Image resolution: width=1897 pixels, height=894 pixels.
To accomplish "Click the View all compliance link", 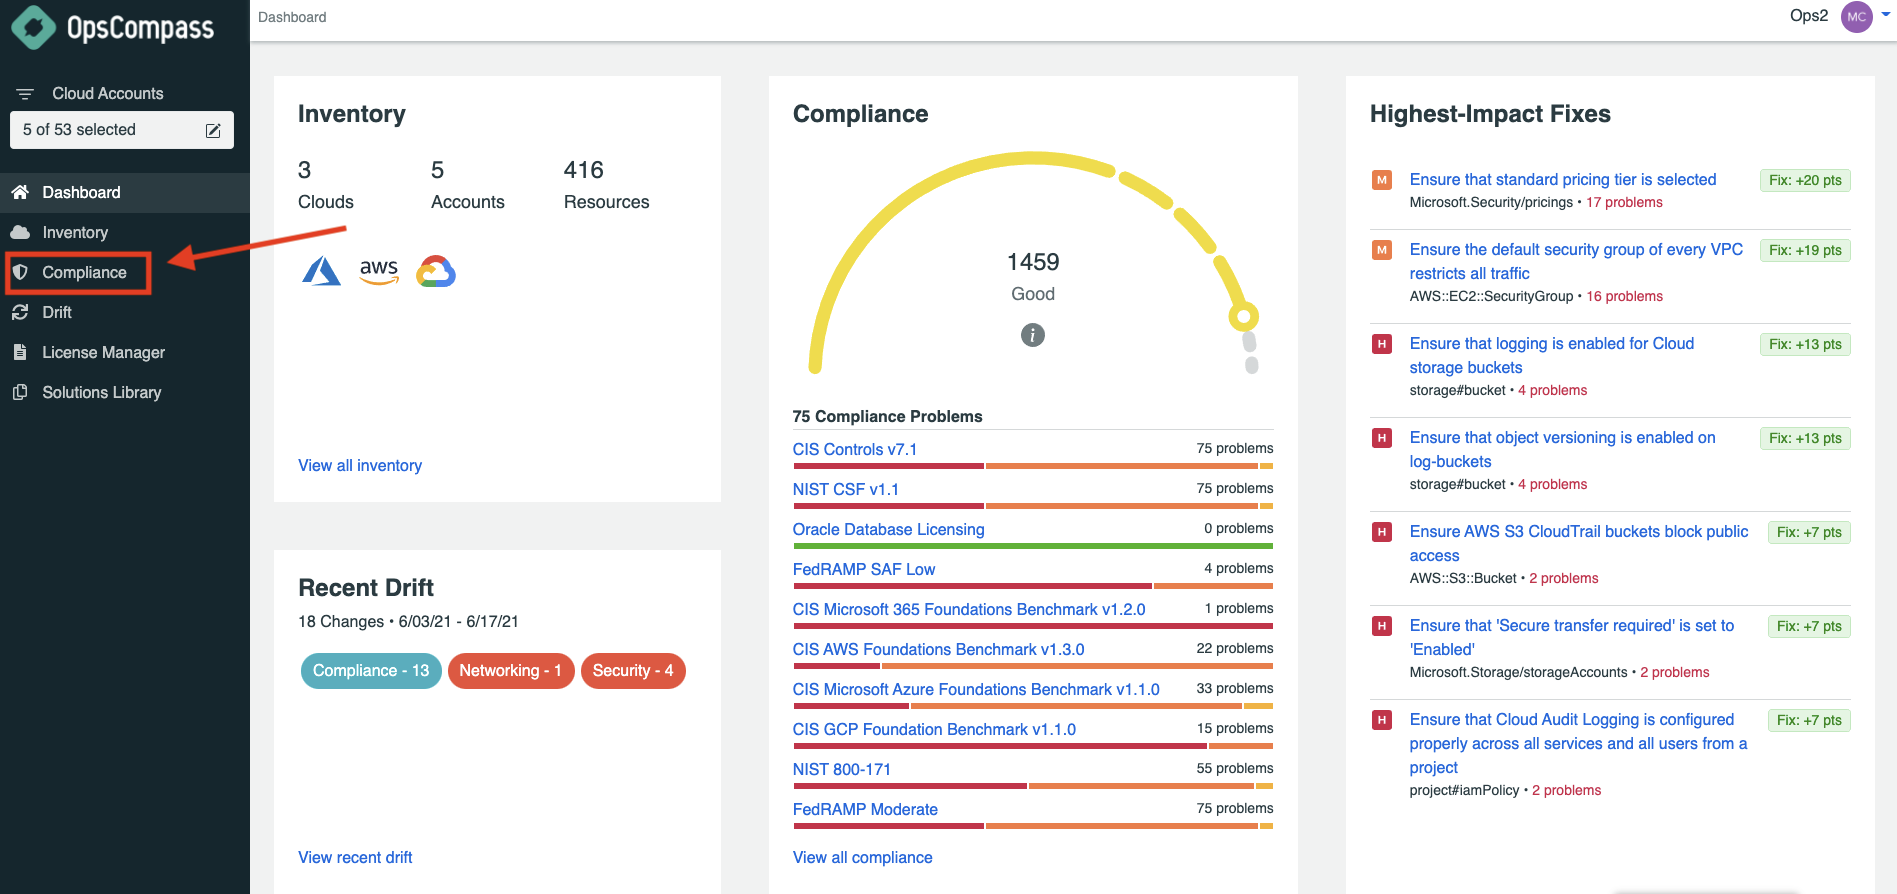I will tap(862, 858).
